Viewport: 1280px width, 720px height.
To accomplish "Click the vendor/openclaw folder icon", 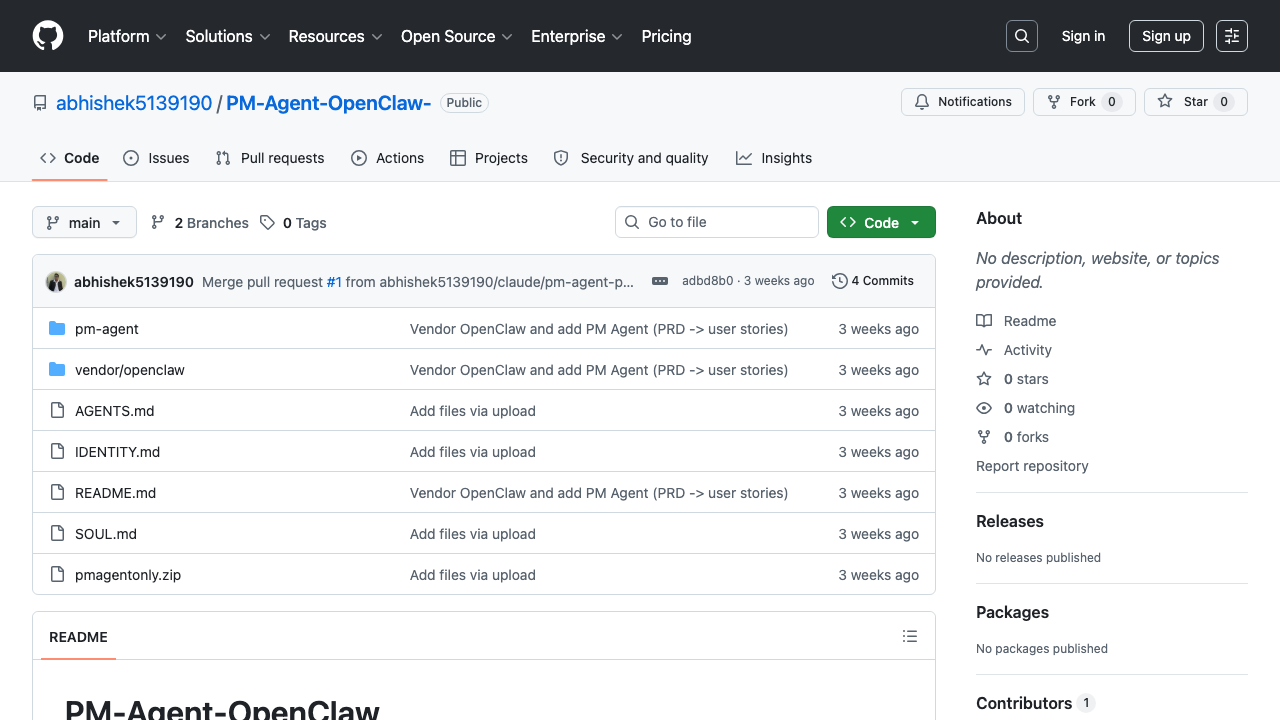I will (57, 370).
